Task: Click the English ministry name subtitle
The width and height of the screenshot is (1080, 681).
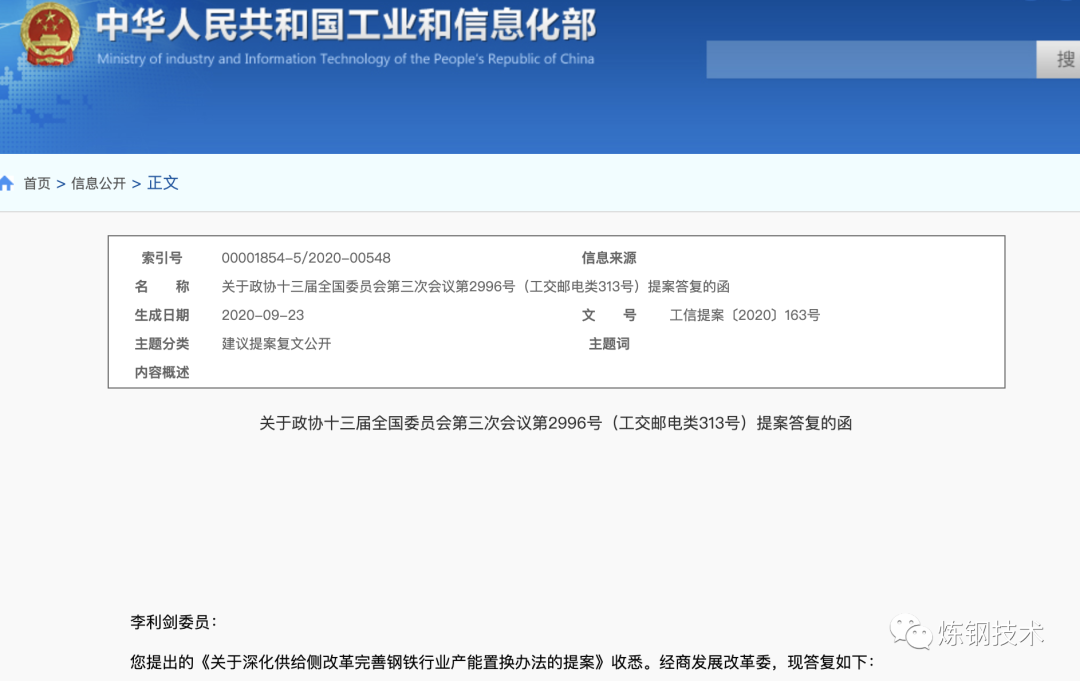Action: [346, 59]
